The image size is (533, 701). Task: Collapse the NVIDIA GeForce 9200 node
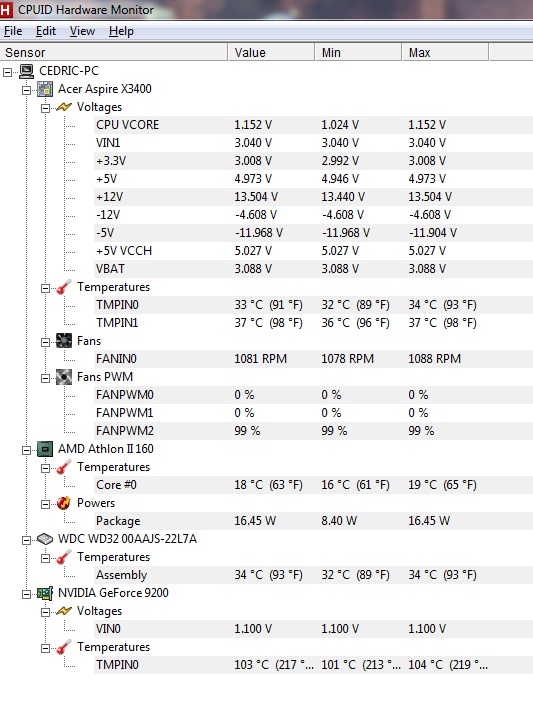[x=26, y=594]
